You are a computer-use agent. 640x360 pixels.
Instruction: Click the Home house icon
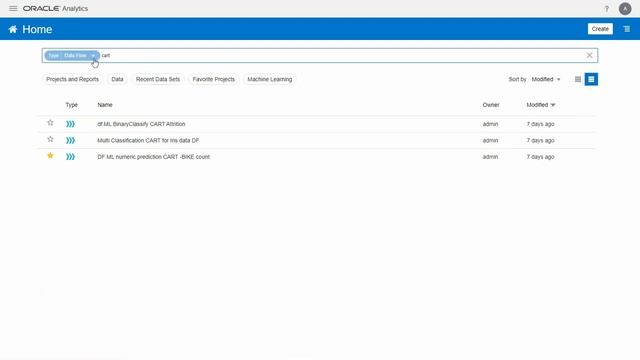[x=13, y=29]
